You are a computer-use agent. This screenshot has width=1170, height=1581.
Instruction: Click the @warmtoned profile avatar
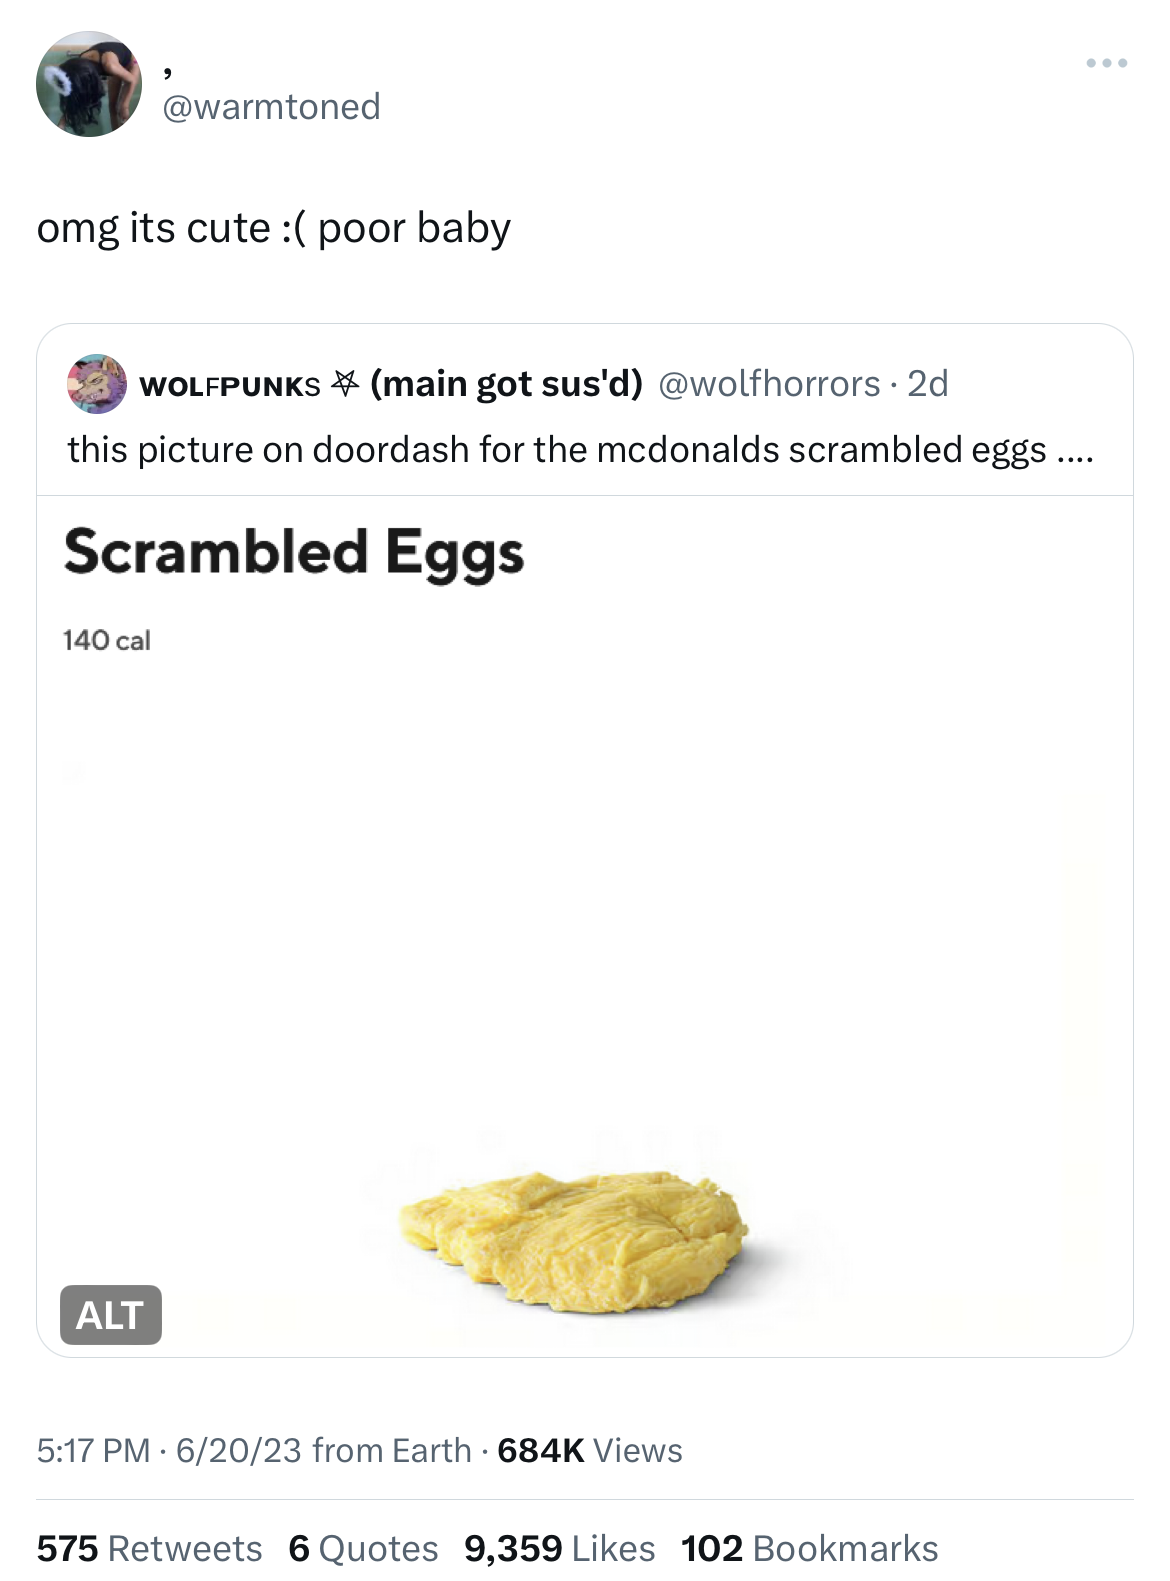[89, 84]
